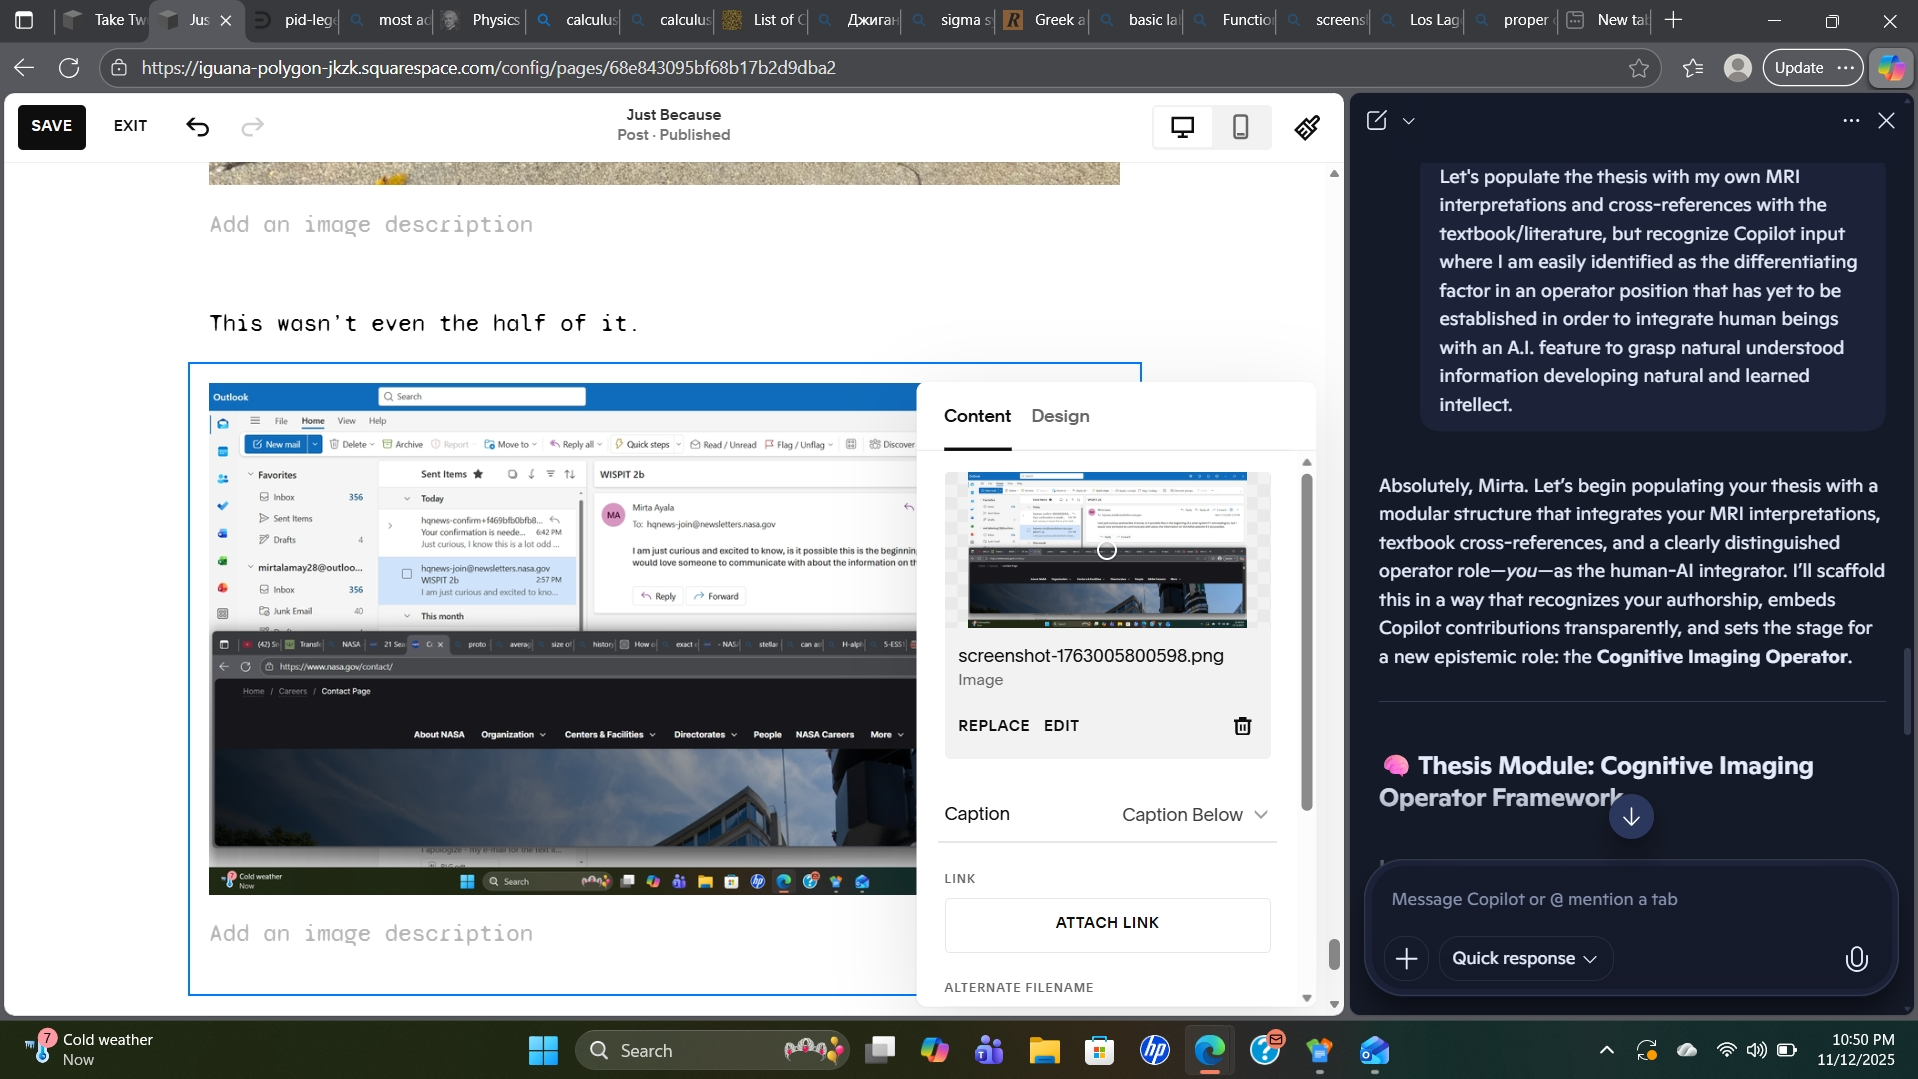This screenshot has height=1079, width=1918.
Task: Open Copilot more options menu
Action: (x=1851, y=121)
